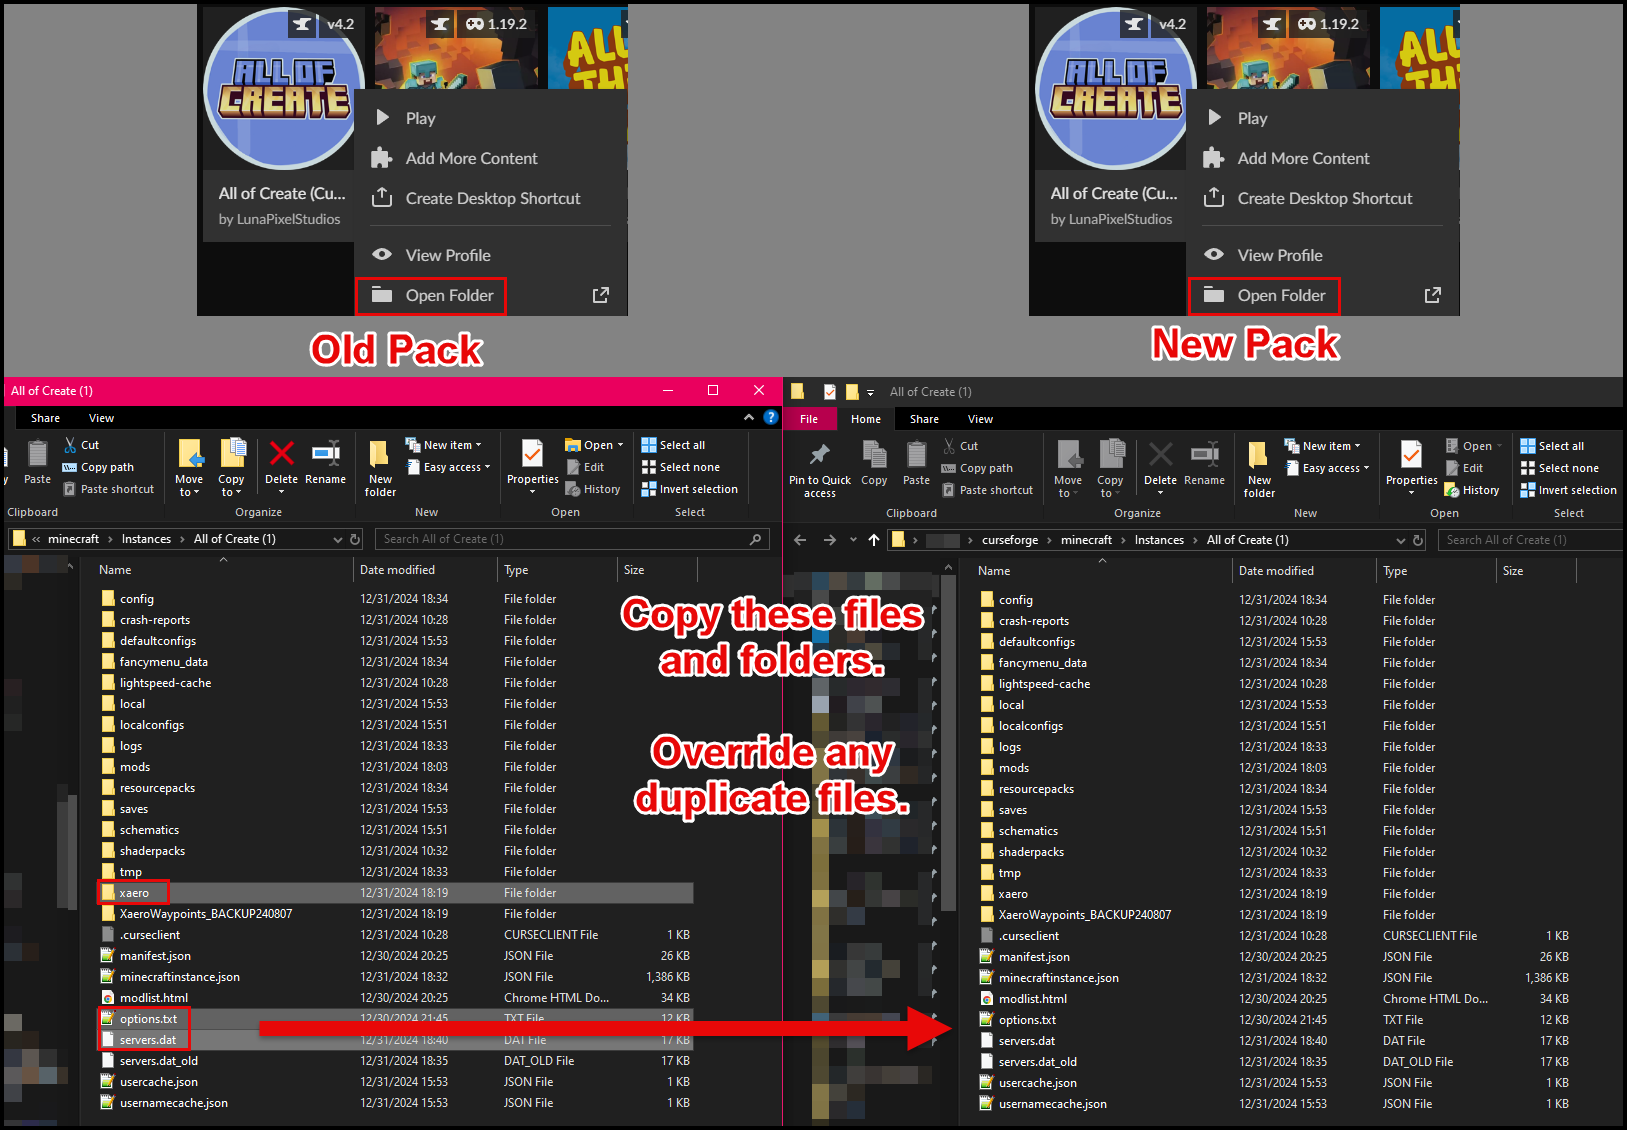Click the blue help question mark icon
Viewport: 1627px width, 1130px height.
pos(770,417)
